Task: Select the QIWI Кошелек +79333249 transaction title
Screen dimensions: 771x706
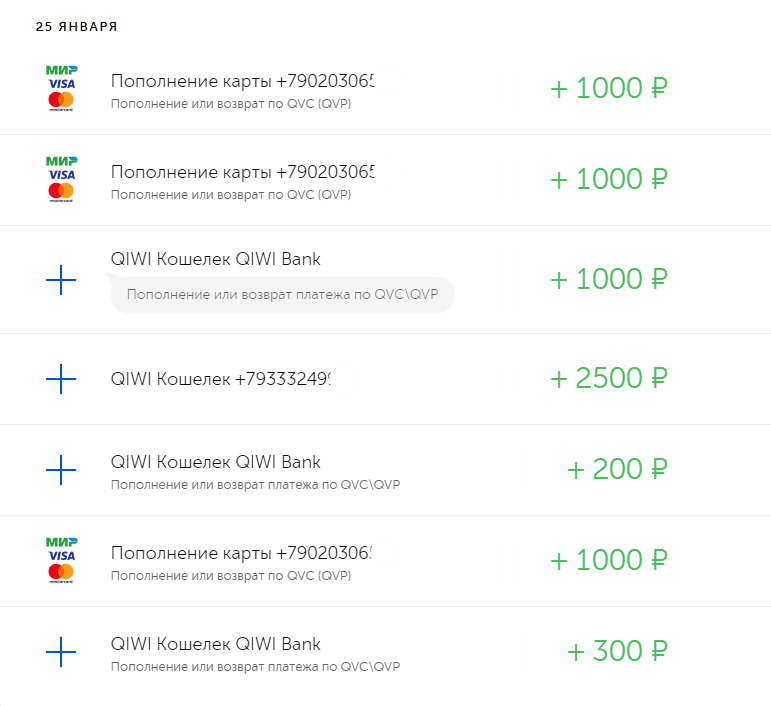Action: point(220,379)
